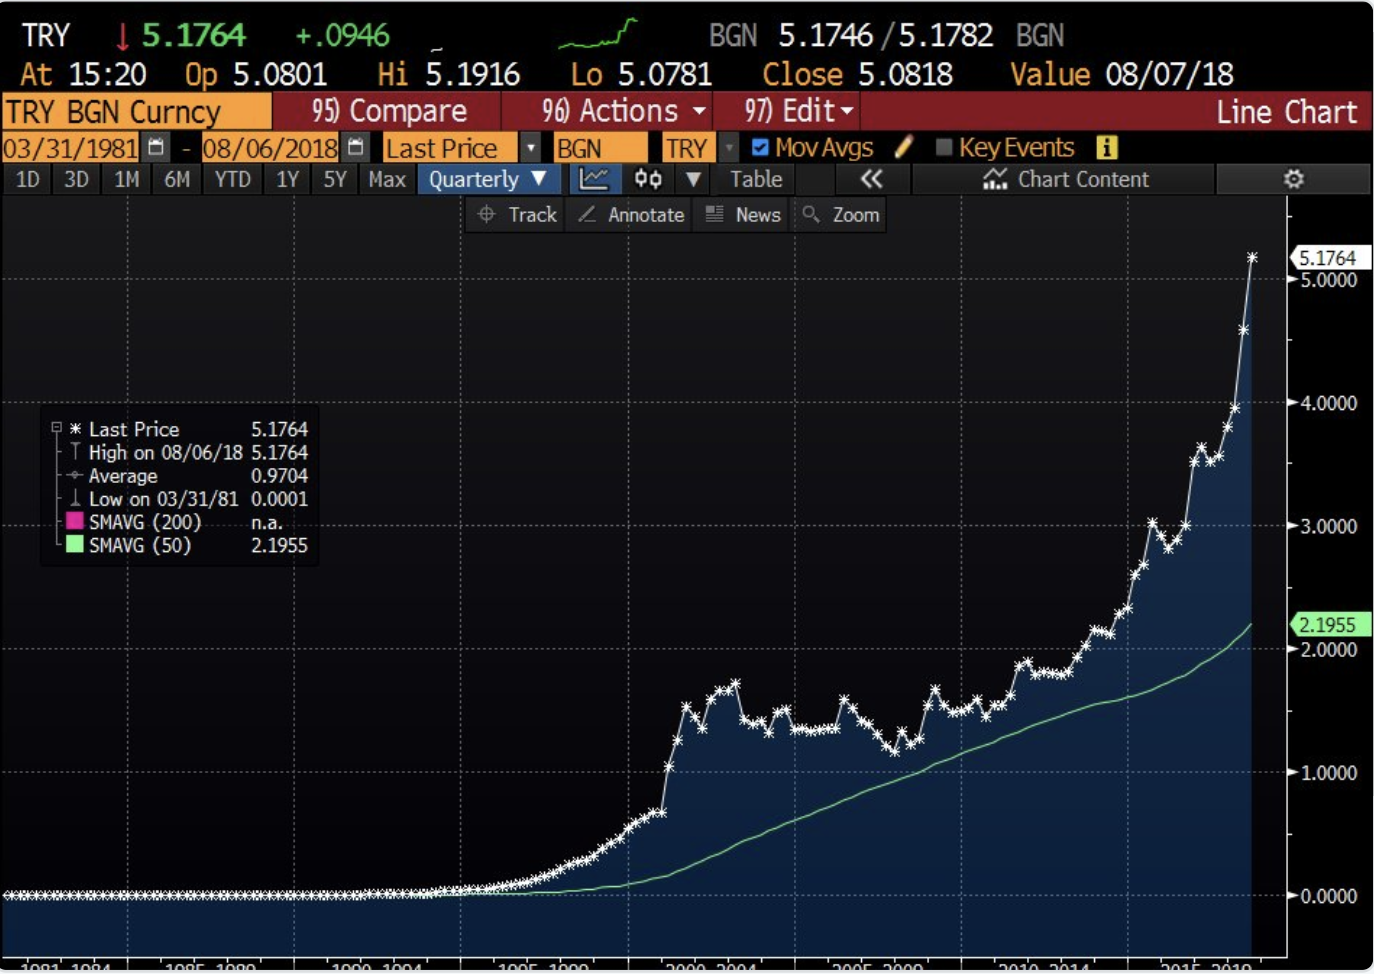The image size is (1374, 974).
Task: Select the 3D range tab
Action: tap(76, 179)
